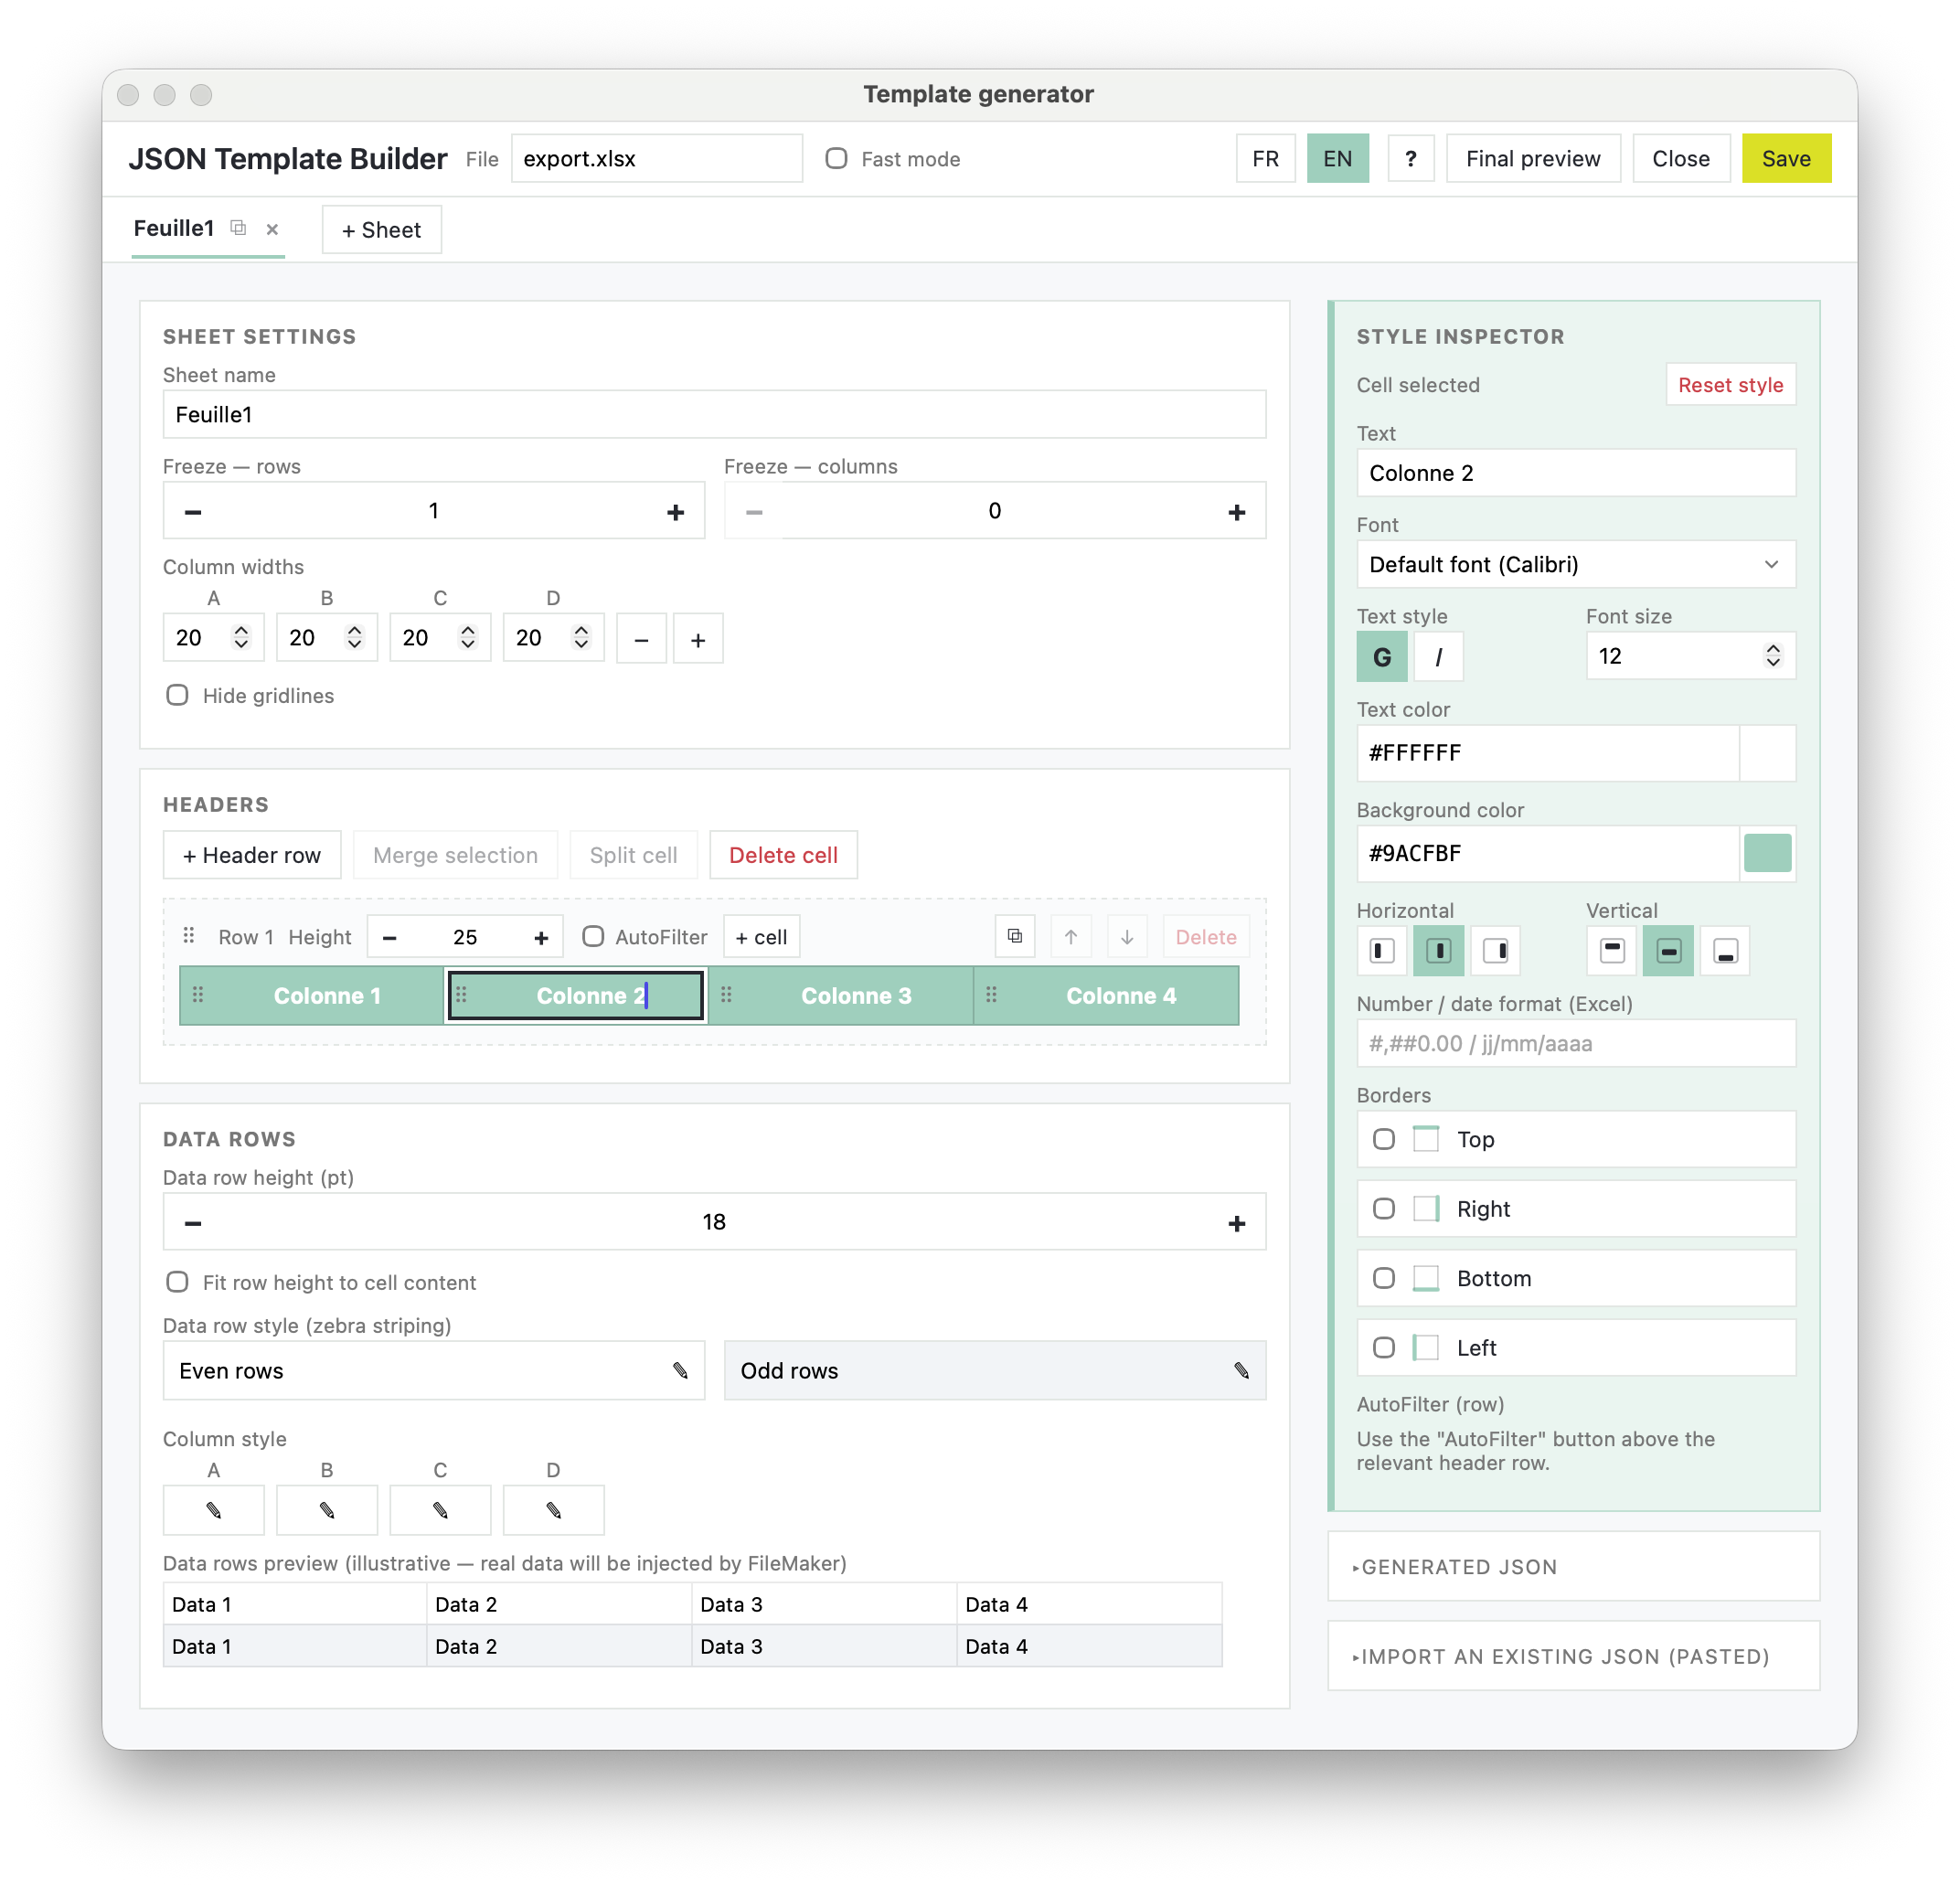Edit column D style pencil

[554, 1510]
